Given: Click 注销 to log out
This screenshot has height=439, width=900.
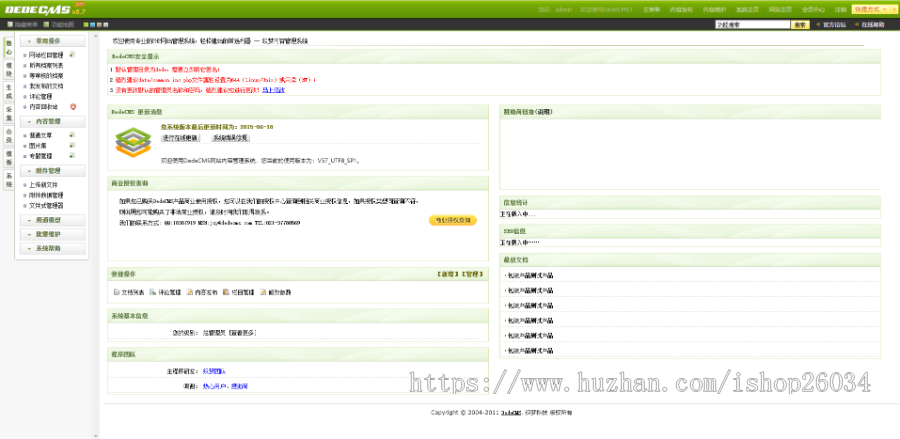Looking at the screenshot, I should pos(840,10).
